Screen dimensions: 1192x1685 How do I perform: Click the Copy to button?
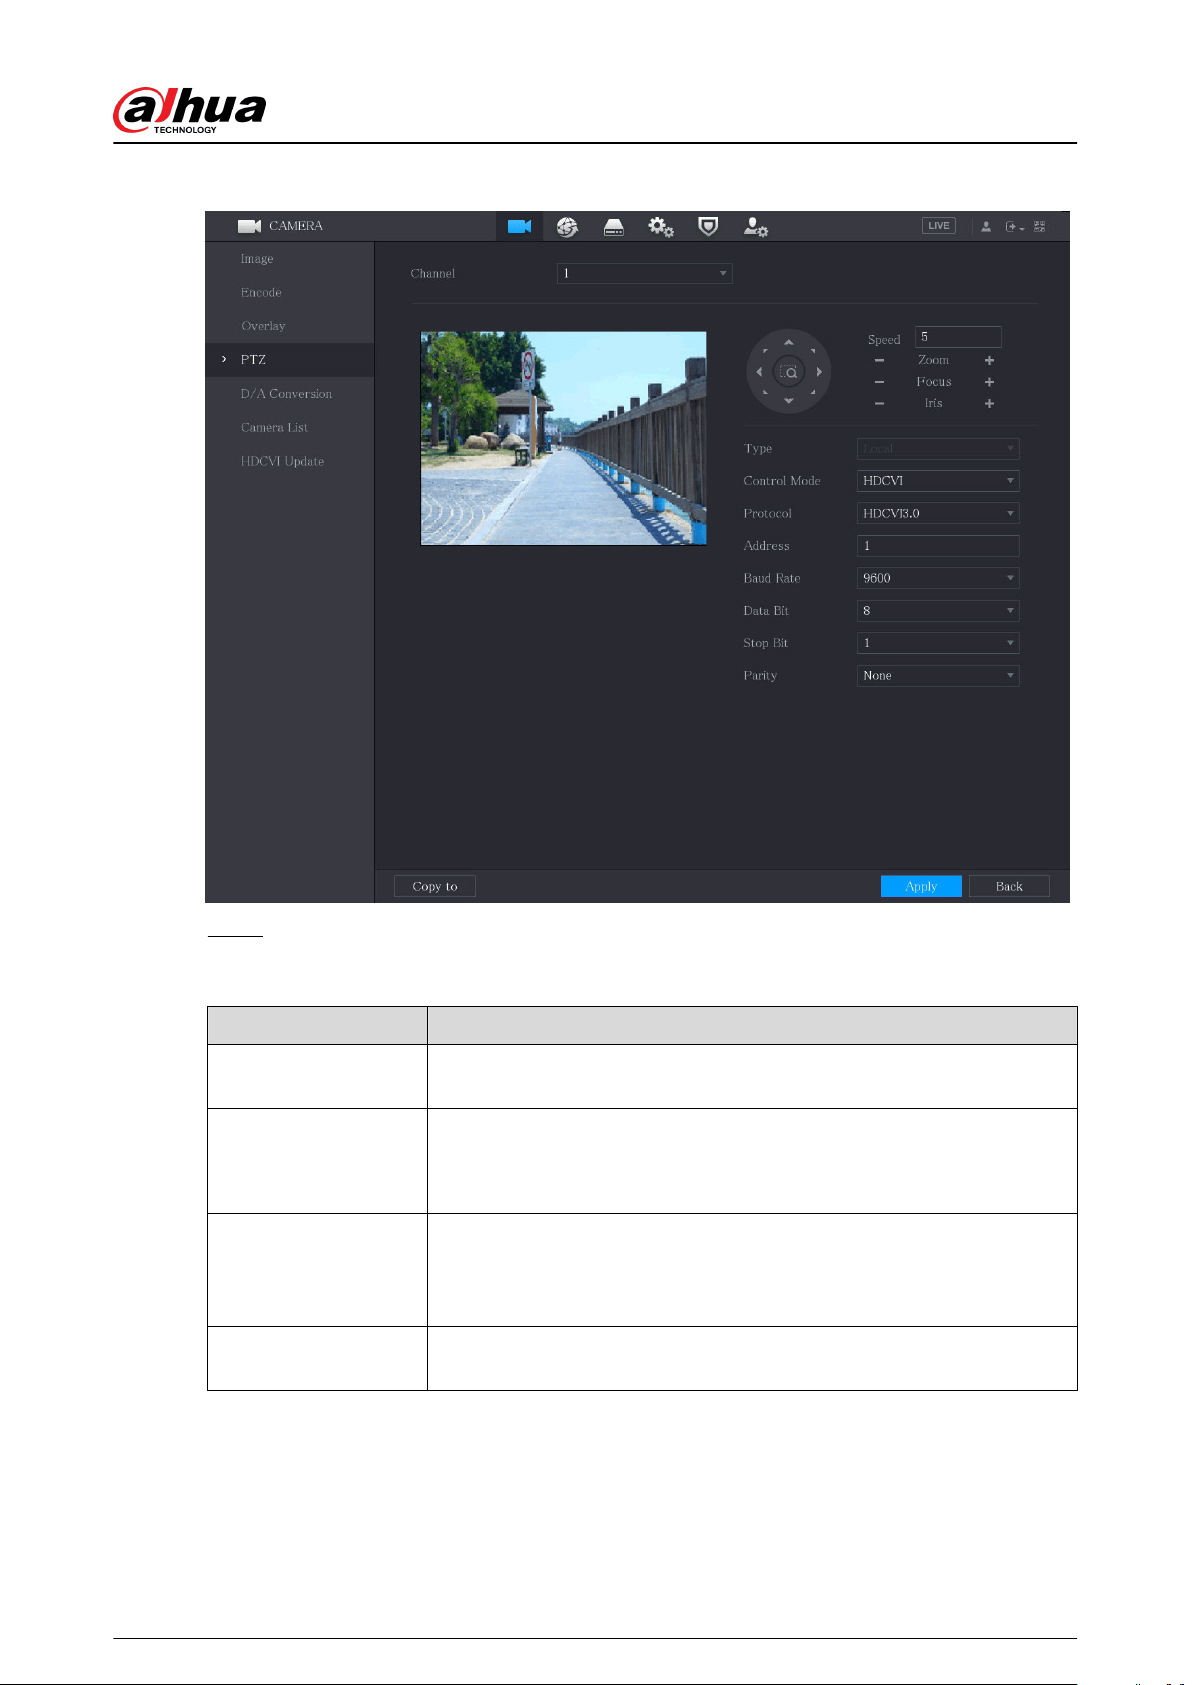point(435,886)
